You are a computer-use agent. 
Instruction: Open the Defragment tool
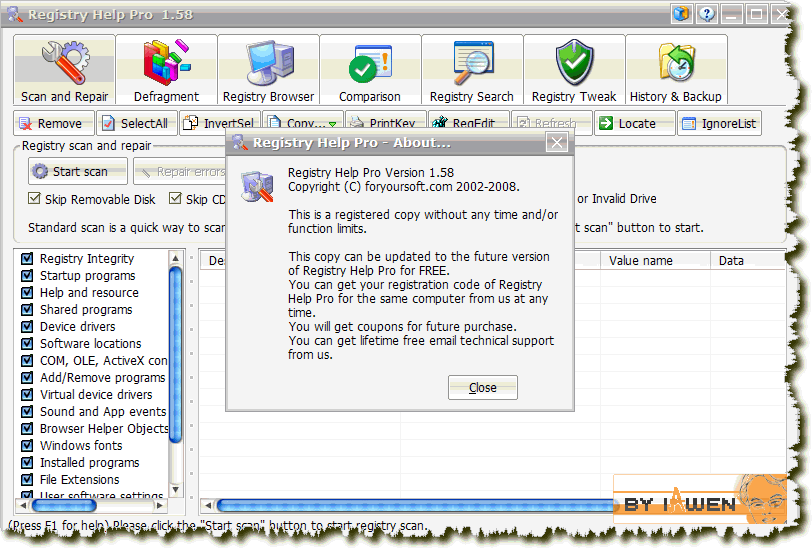coord(166,70)
